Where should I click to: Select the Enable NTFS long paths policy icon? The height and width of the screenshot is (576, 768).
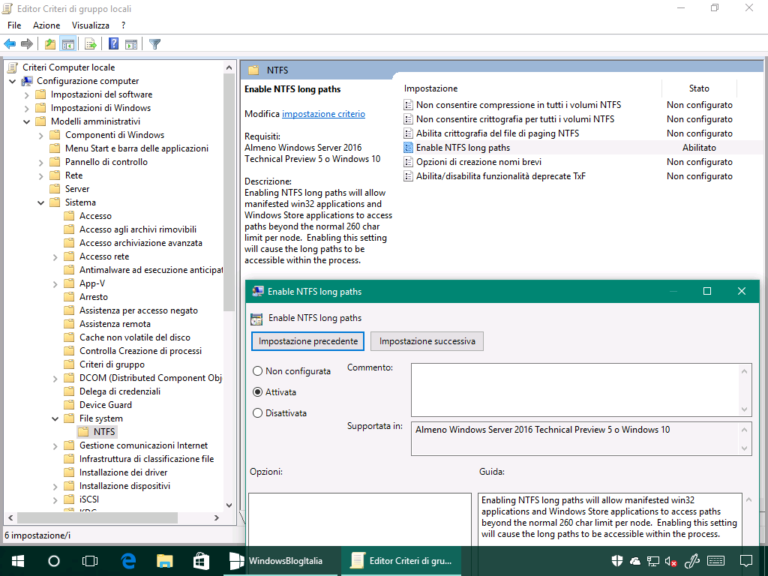point(408,147)
